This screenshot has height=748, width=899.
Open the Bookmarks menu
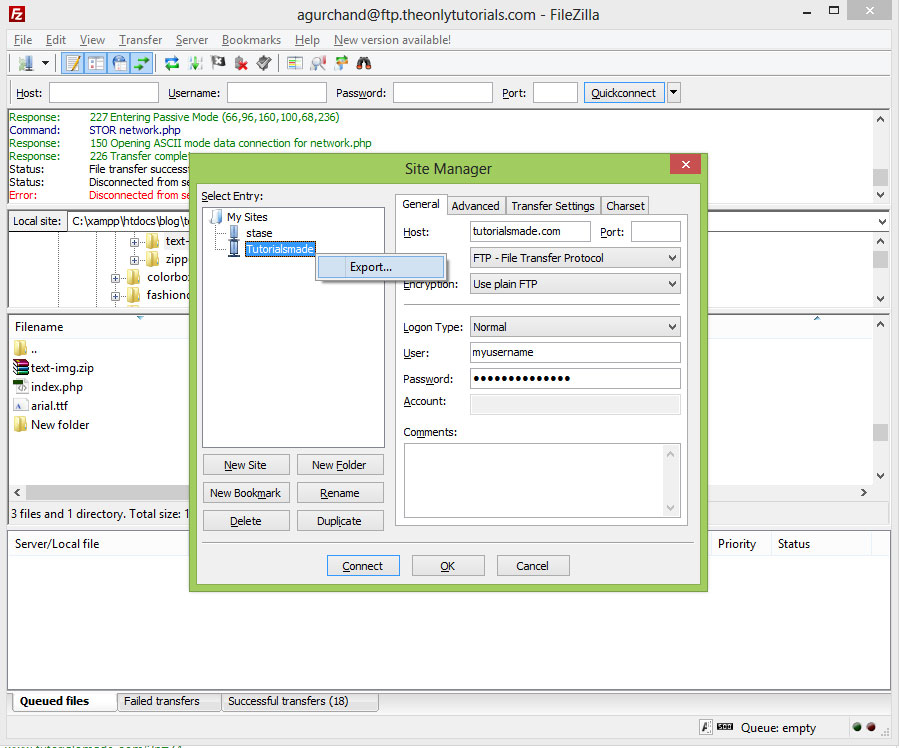250,40
